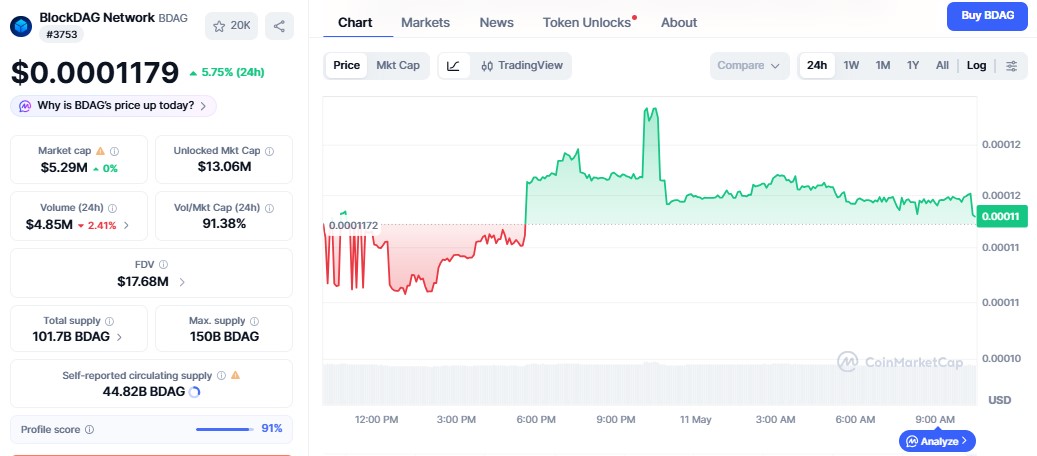
Task: Click the Buy BDAG button
Action: (987, 16)
